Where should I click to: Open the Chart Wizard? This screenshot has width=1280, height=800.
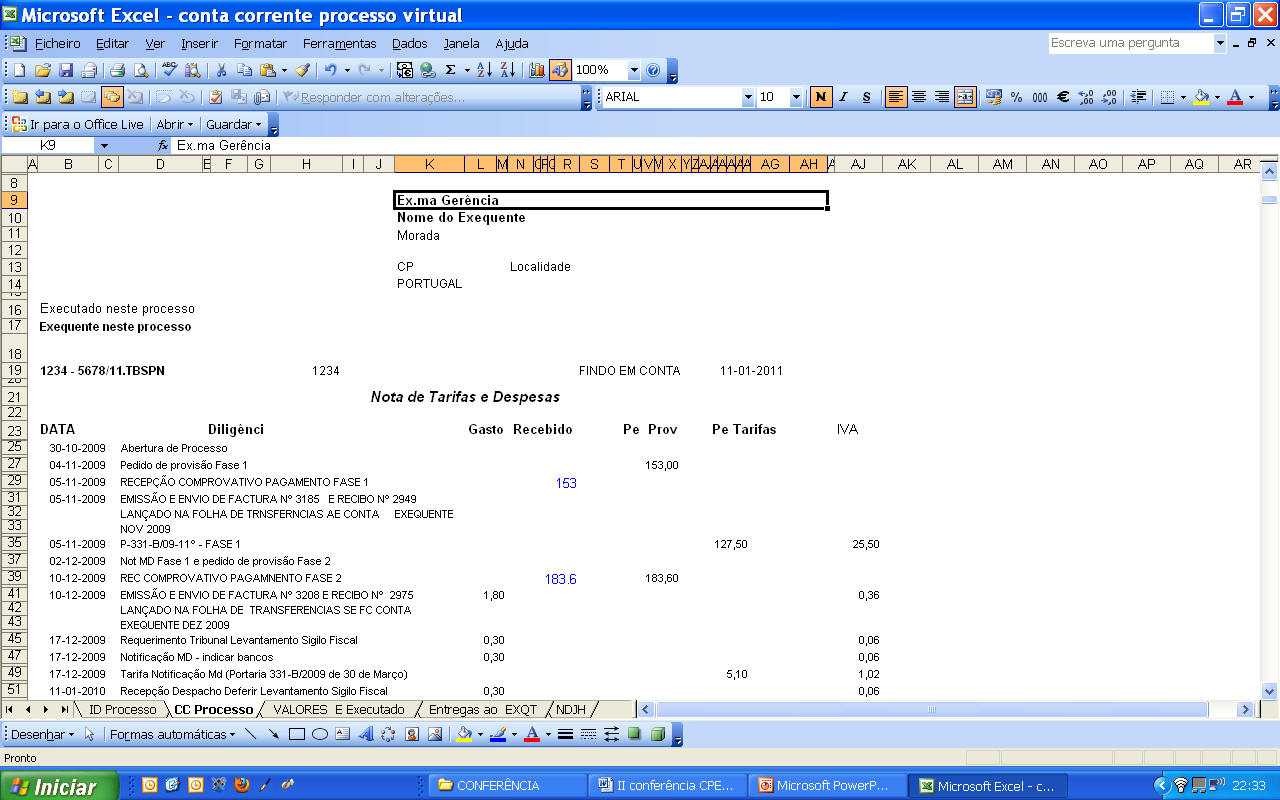[x=537, y=70]
